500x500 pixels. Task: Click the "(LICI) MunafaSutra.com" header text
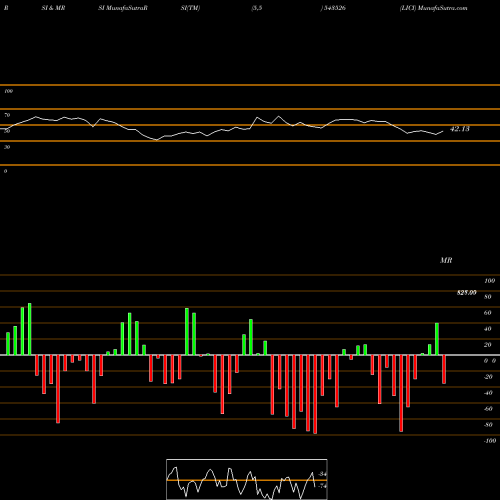coord(433,8)
